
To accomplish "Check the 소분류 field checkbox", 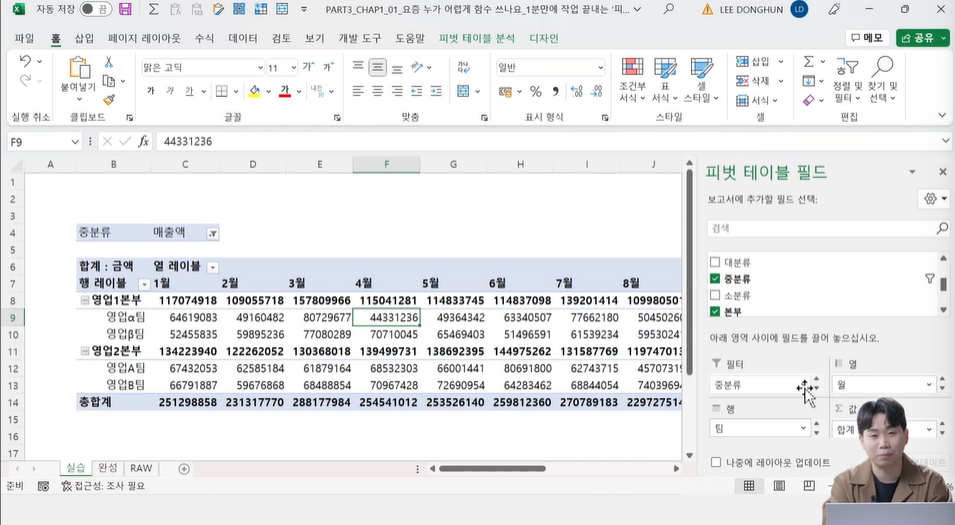I will (715, 295).
